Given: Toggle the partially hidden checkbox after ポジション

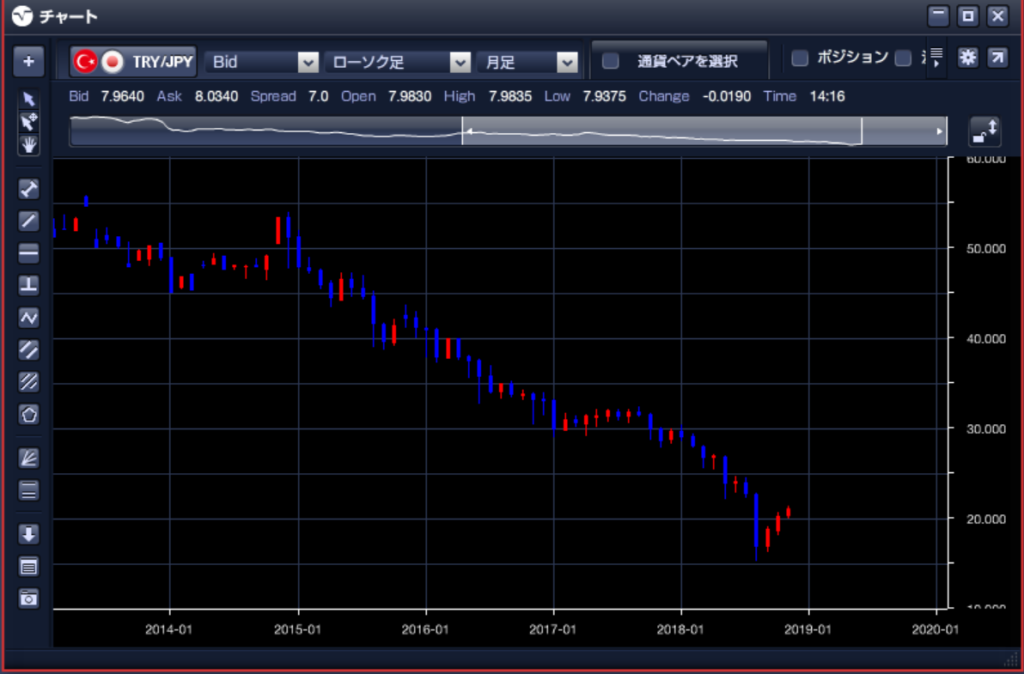Looking at the screenshot, I should (903, 58).
